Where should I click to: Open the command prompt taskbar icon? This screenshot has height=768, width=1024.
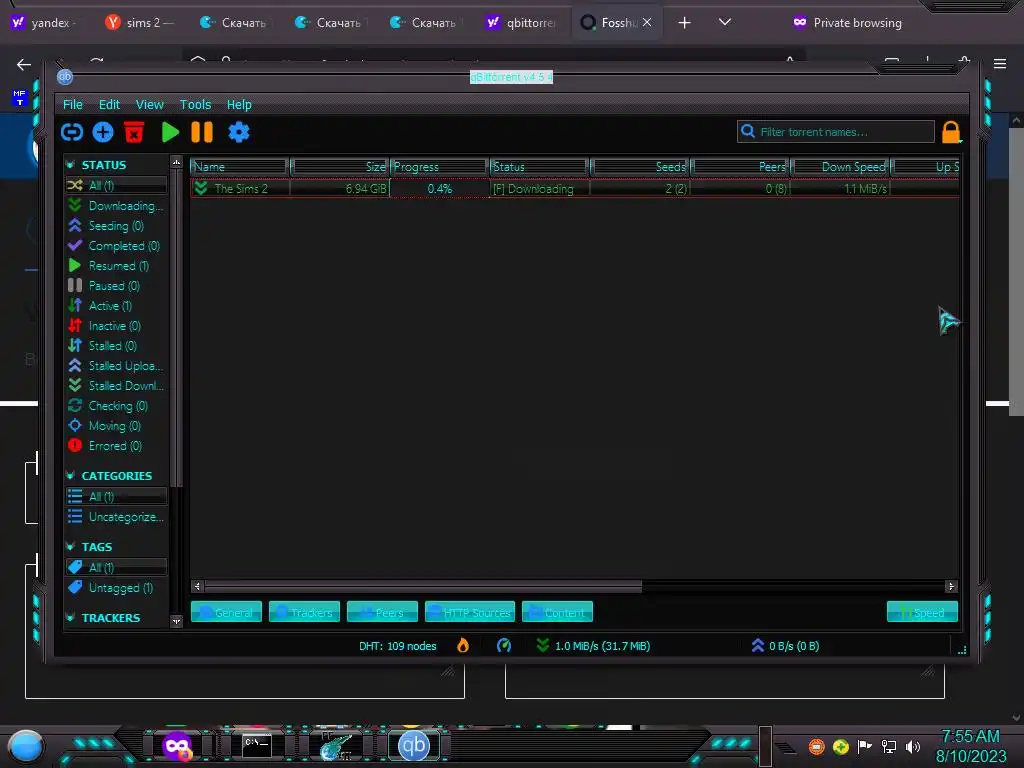(x=256, y=746)
